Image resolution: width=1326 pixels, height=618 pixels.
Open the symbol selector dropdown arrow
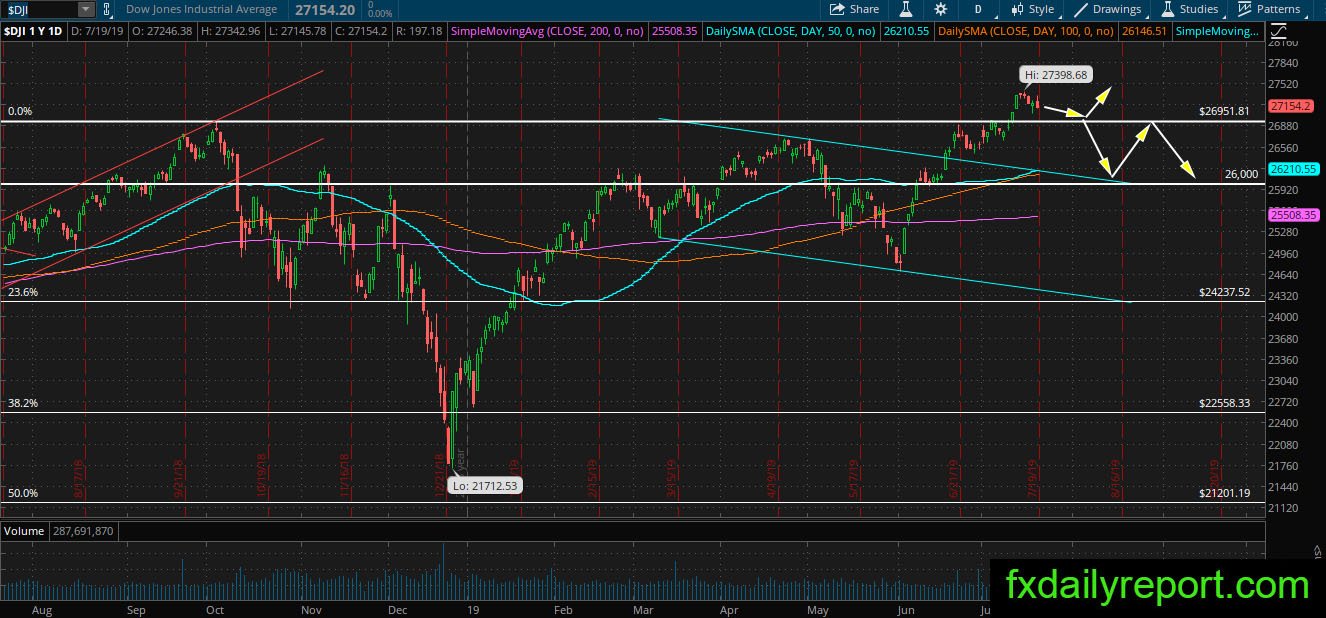[x=85, y=9]
